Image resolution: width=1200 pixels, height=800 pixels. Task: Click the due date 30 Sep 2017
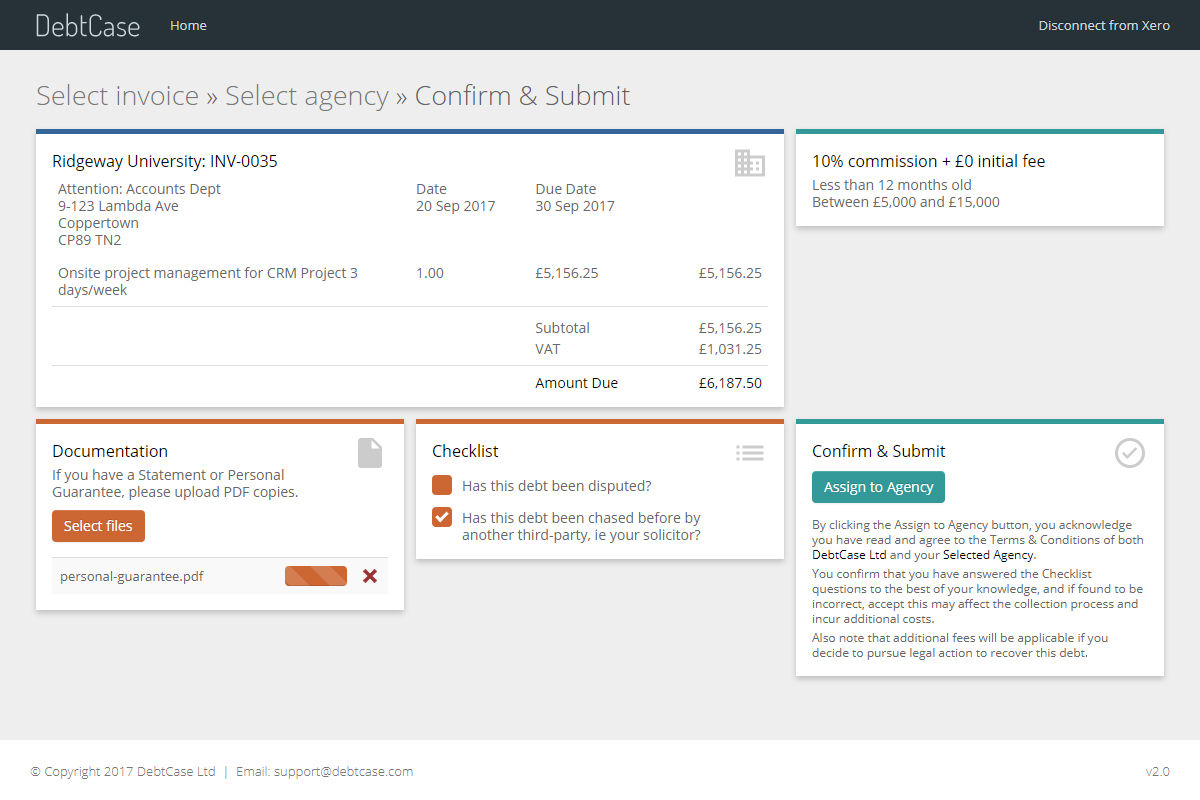point(575,206)
